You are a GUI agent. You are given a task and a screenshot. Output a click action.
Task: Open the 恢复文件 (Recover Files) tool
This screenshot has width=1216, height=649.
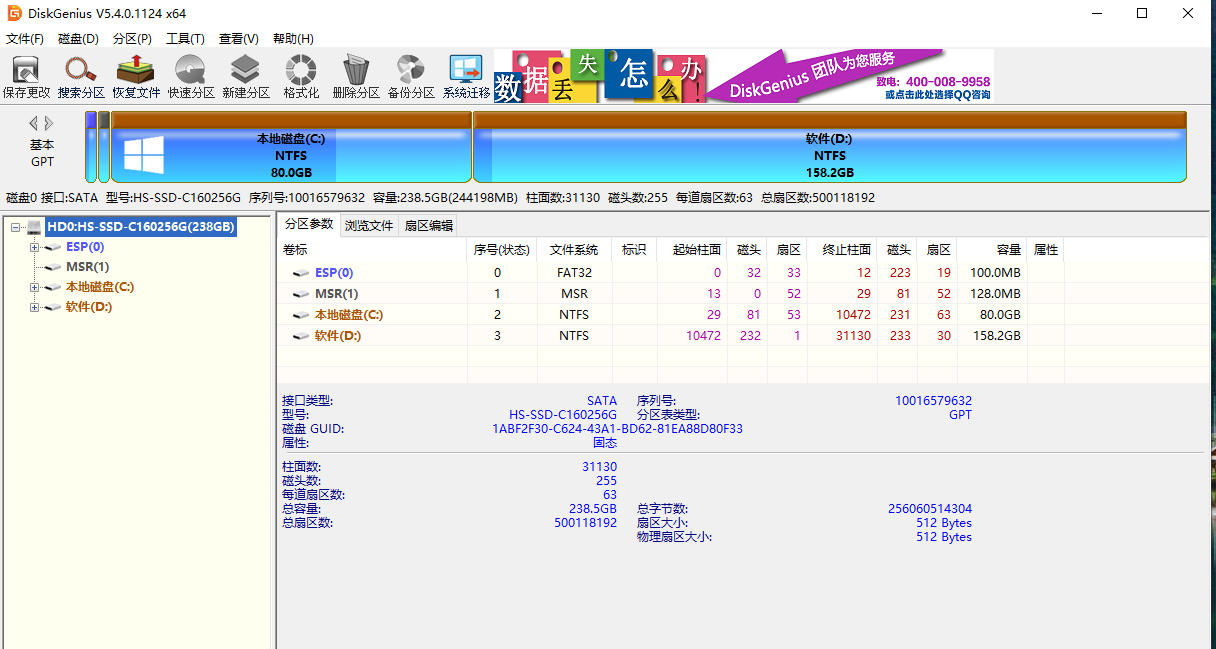tap(134, 75)
